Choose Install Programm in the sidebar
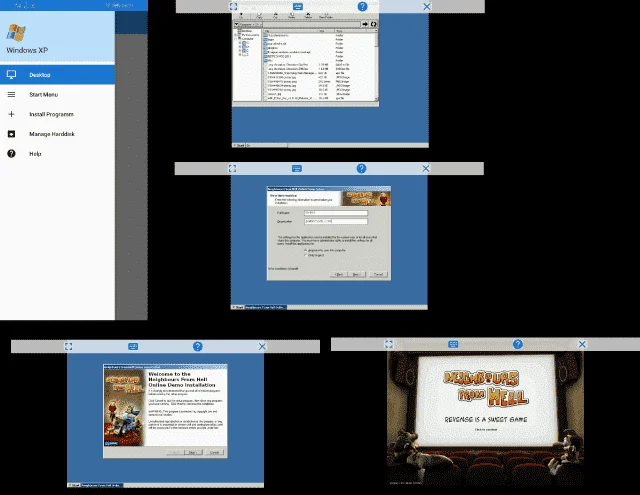The width and height of the screenshot is (640, 495). point(57,114)
